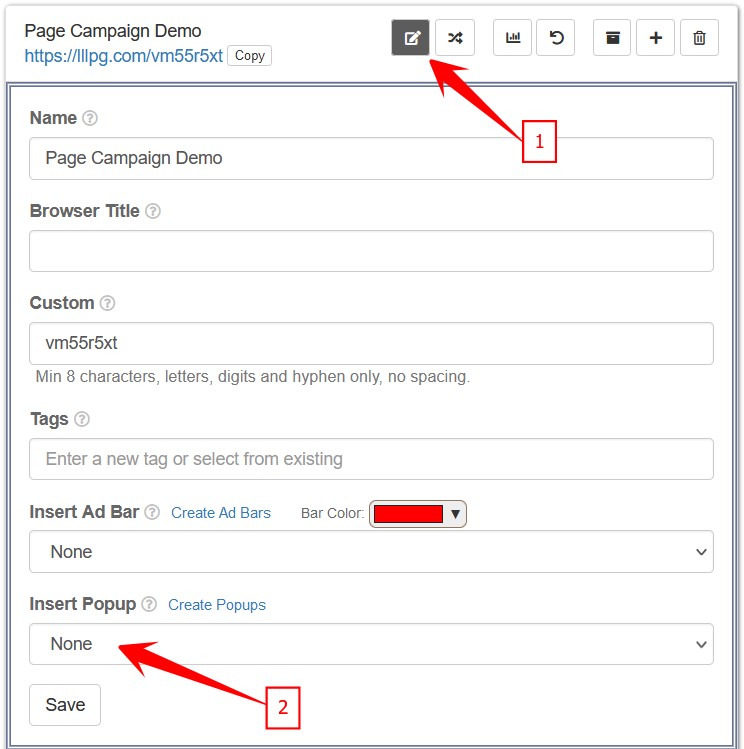Click the archive box icon
The height and width of the screenshot is (749, 744).
tap(612, 38)
